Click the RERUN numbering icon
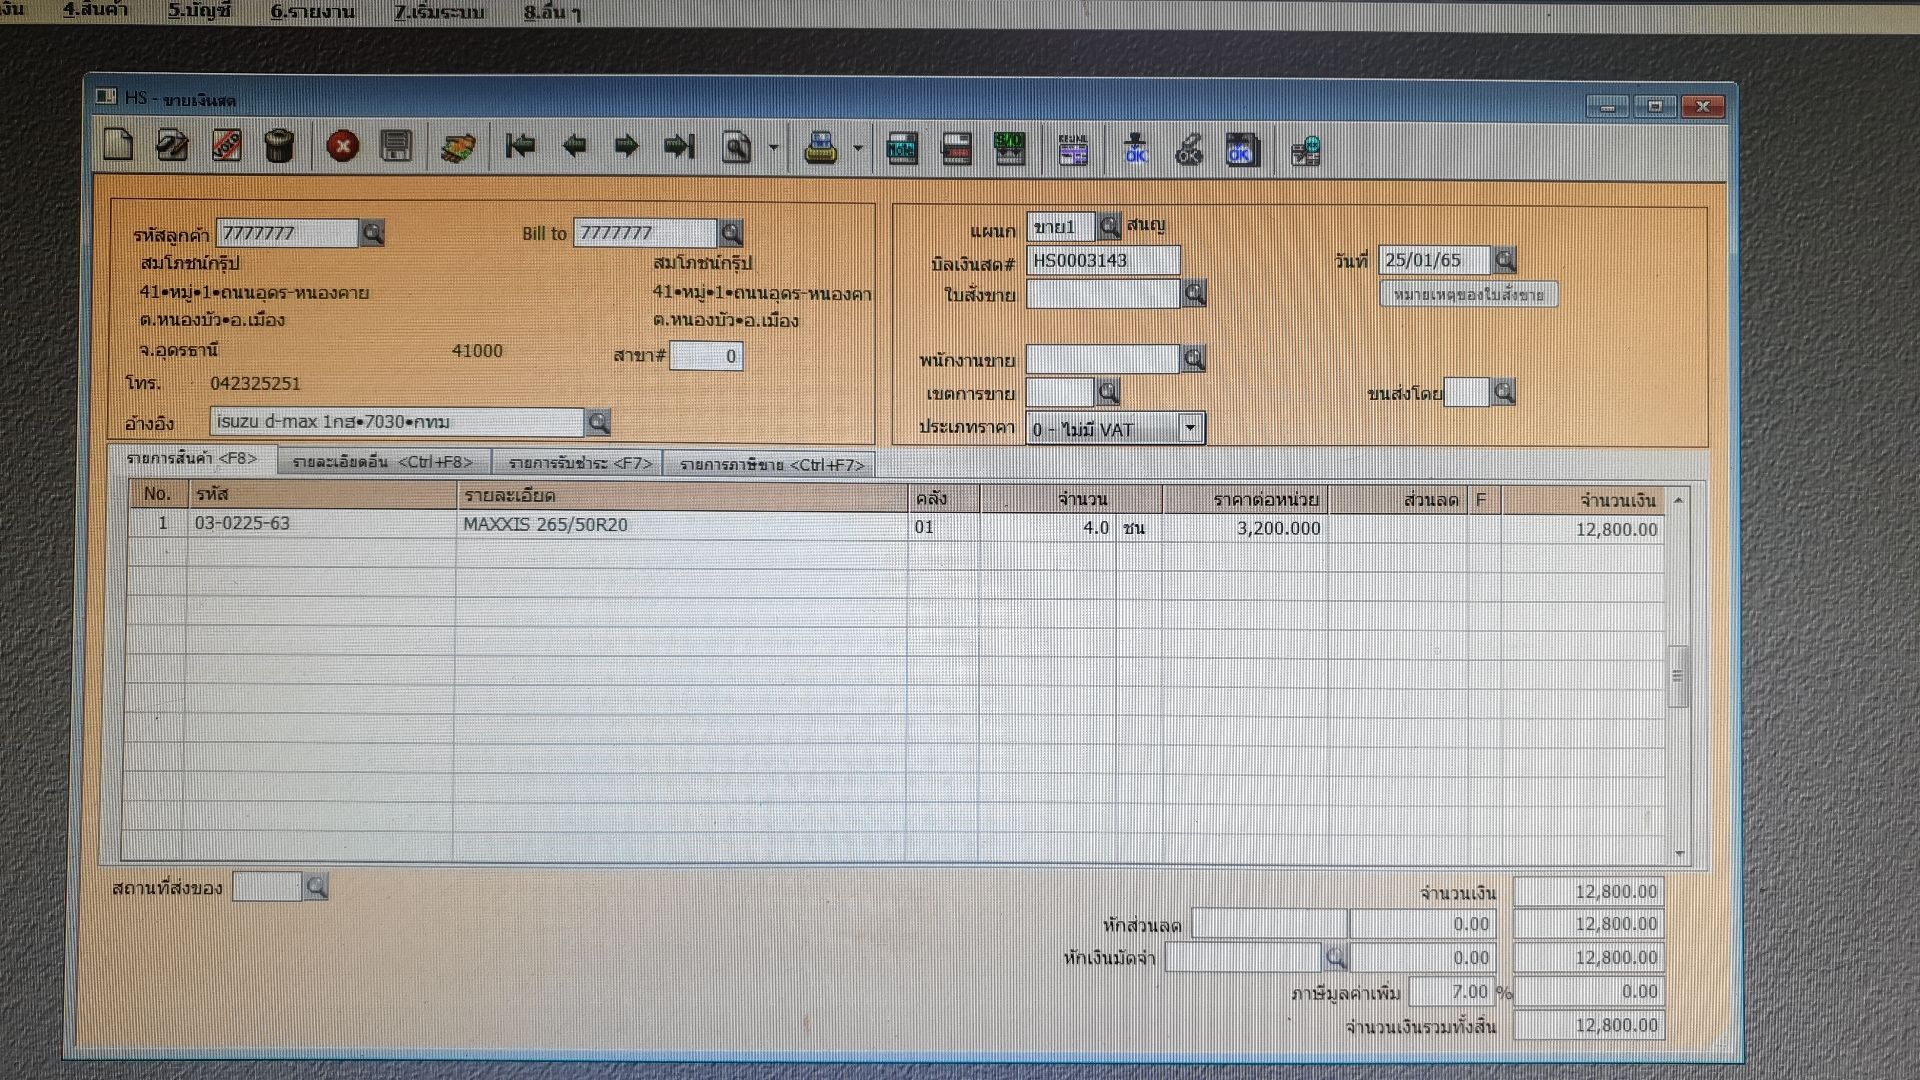The image size is (1920, 1080). pyautogui.click(x=1073, y=150)
